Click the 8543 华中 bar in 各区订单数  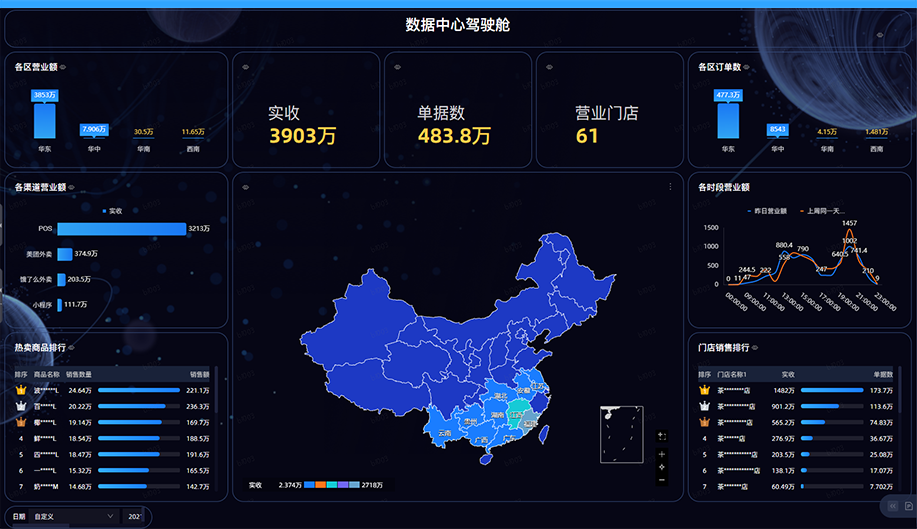click(777, 129)
